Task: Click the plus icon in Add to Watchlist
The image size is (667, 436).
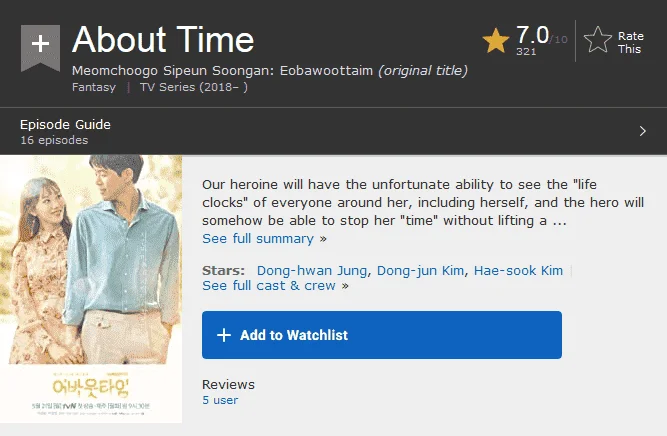Action: [x=224, y=335]
